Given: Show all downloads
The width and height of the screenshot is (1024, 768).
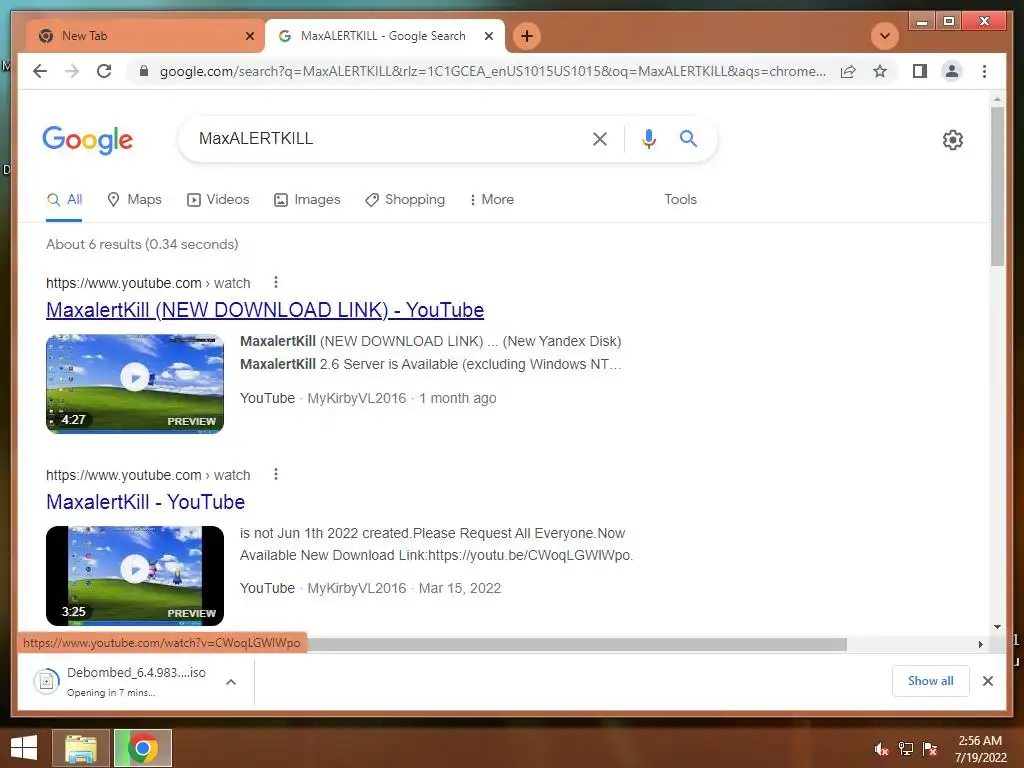Looking at the screenshot, I should click(930, 681).
